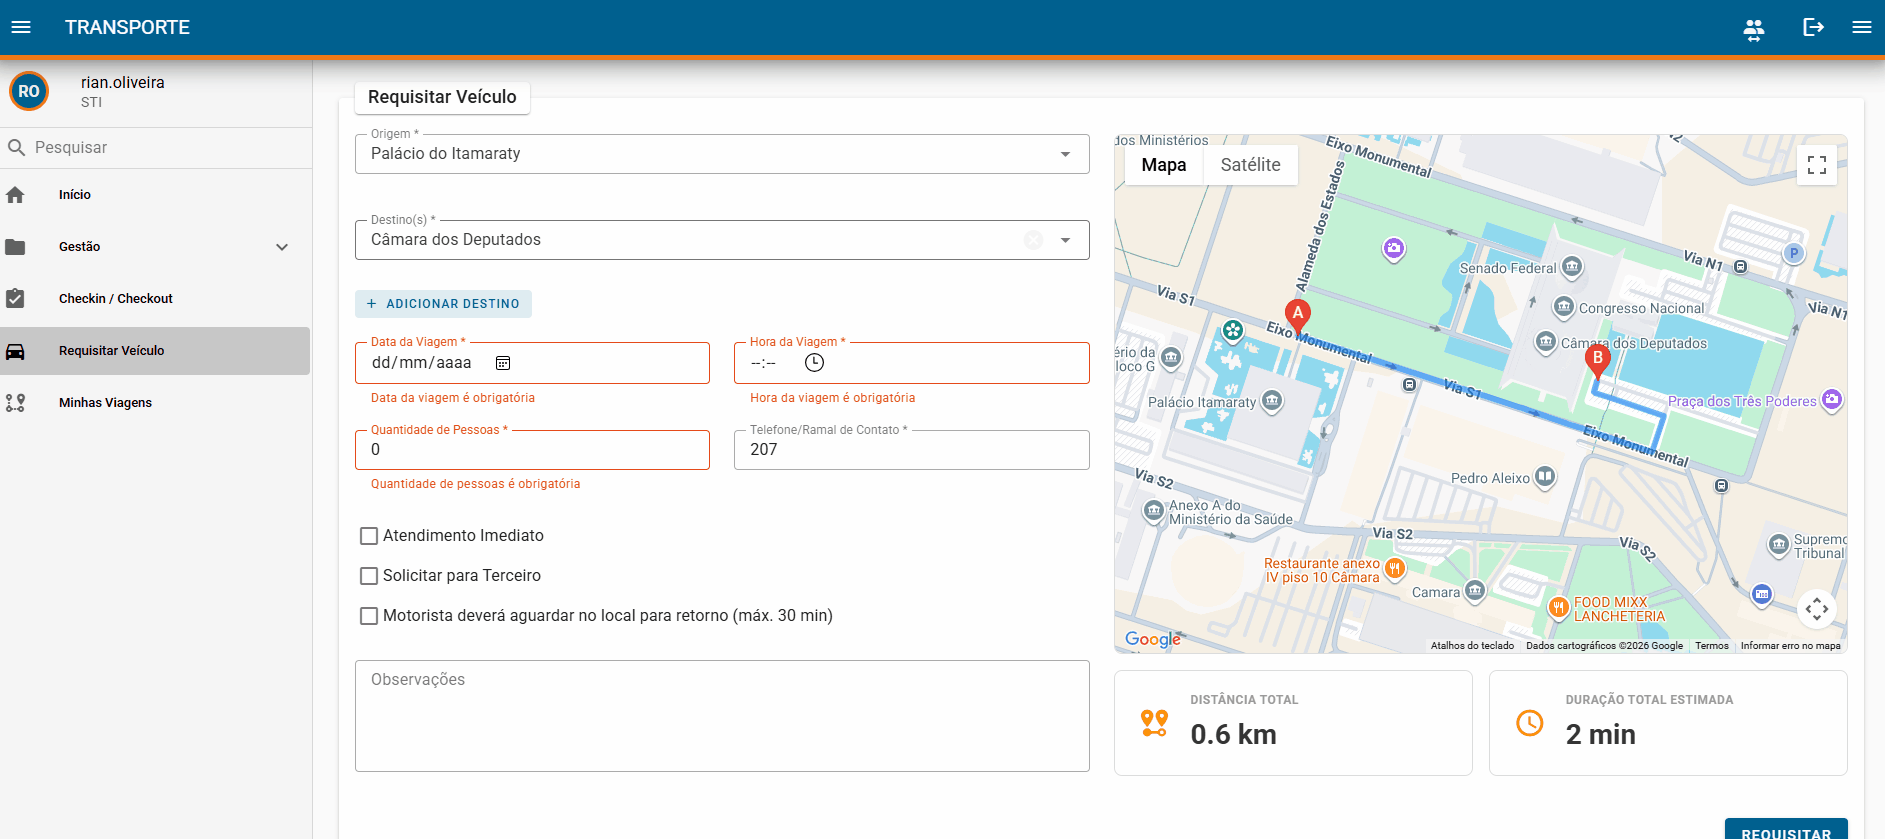Screen dimensions: 1885x839
Task: Click the Google logo on map
Action: click(1153, 639)
